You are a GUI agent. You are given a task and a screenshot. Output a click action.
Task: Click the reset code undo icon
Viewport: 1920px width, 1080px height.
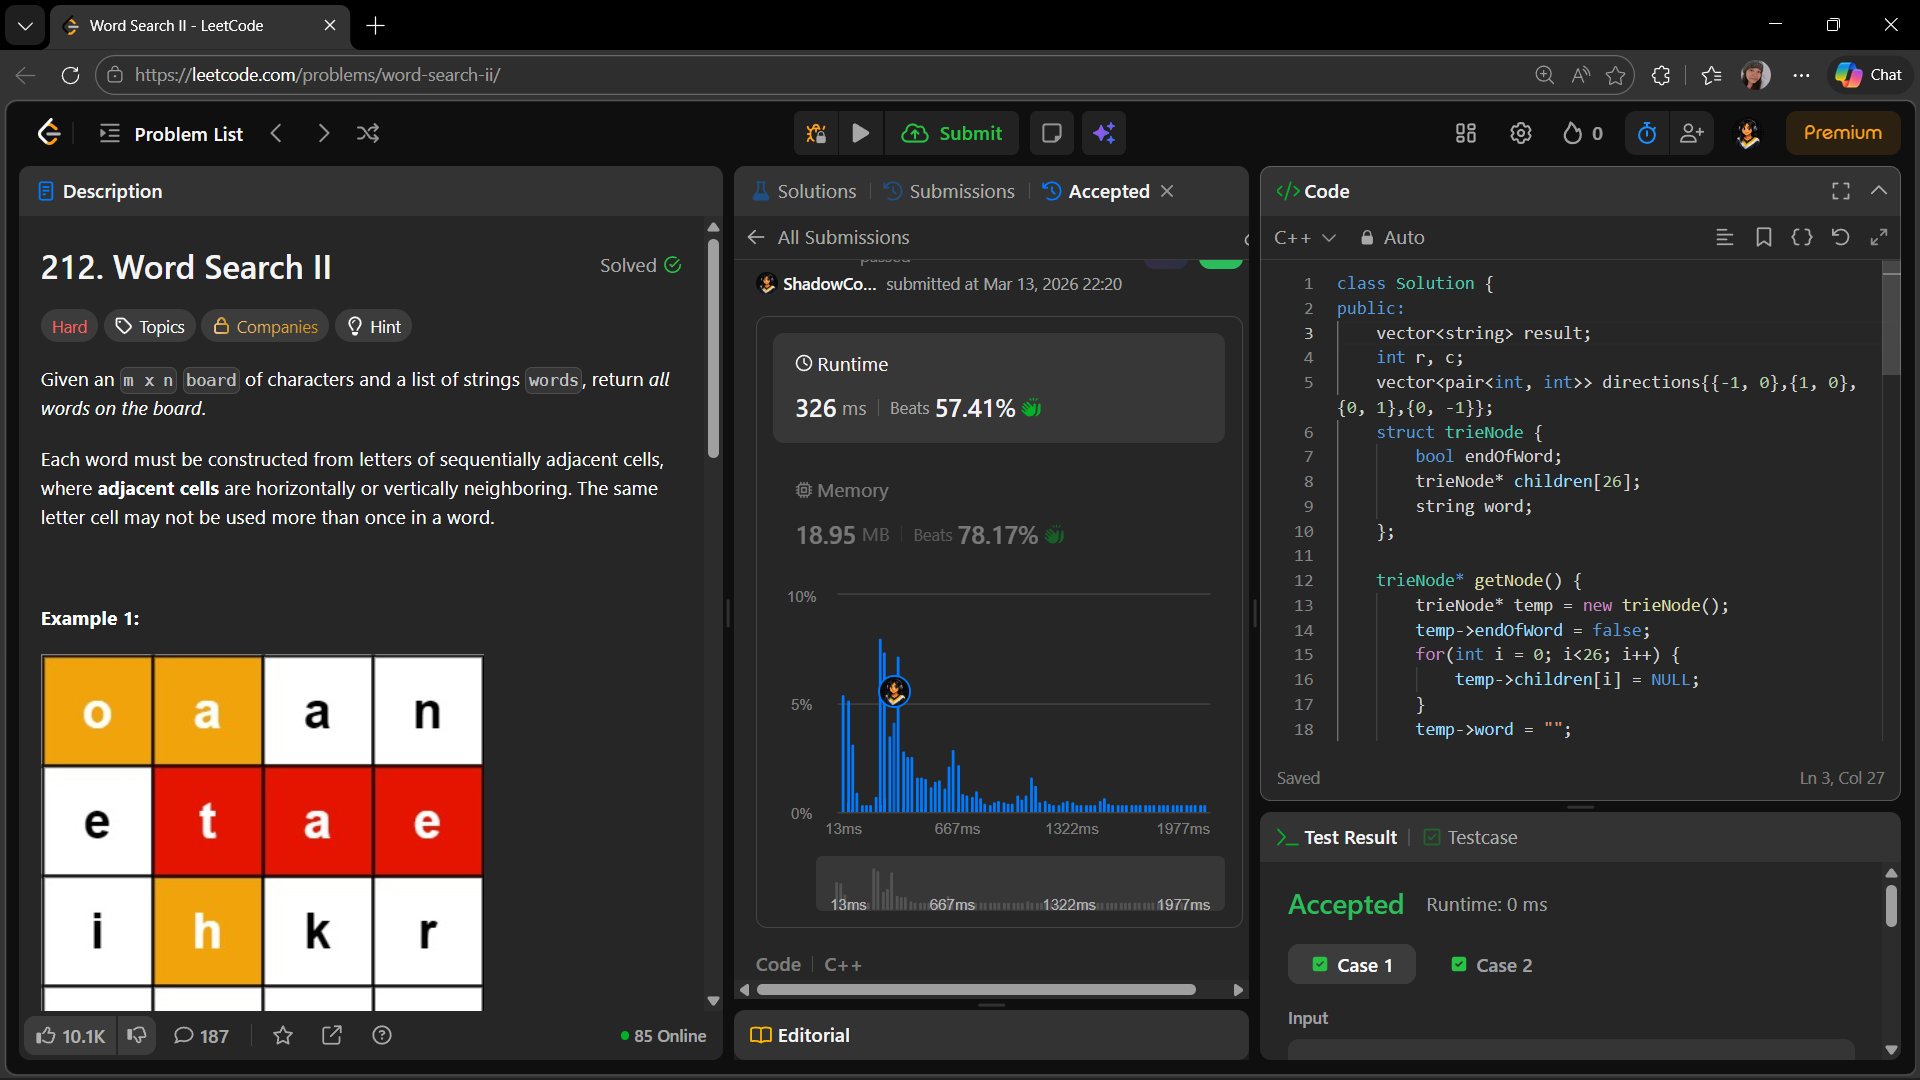[1840, 237]
